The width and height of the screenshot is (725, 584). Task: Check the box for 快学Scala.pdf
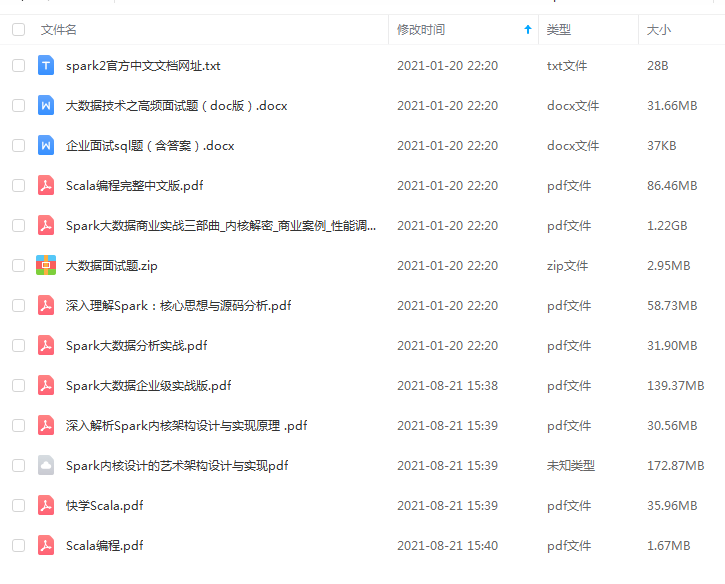(x=18, y=505)
